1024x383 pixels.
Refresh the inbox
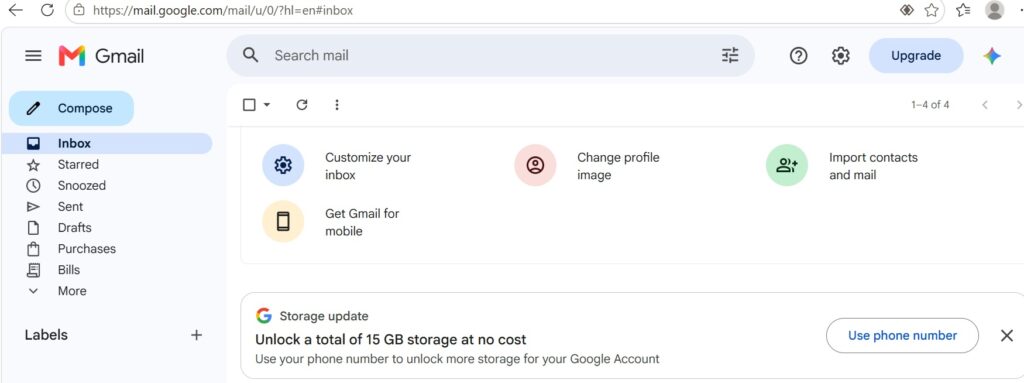point(302,105)
